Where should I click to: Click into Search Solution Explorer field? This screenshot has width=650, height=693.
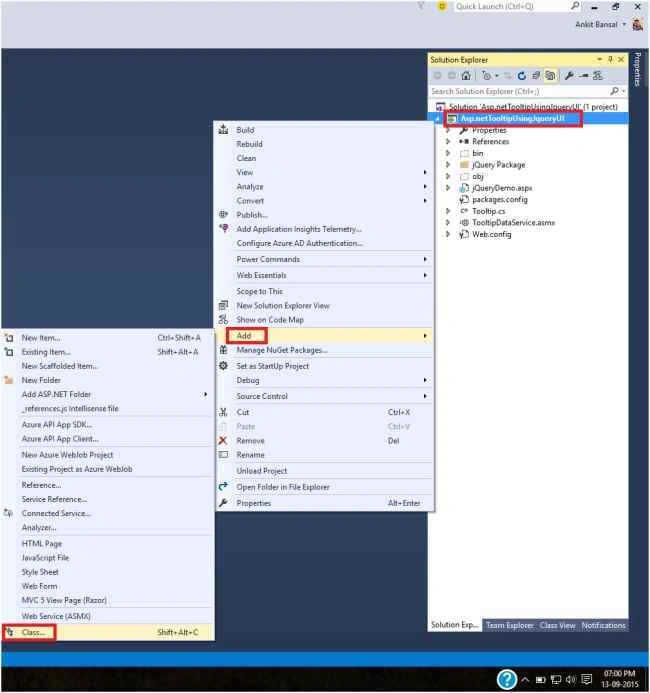(x=519, y=91)
